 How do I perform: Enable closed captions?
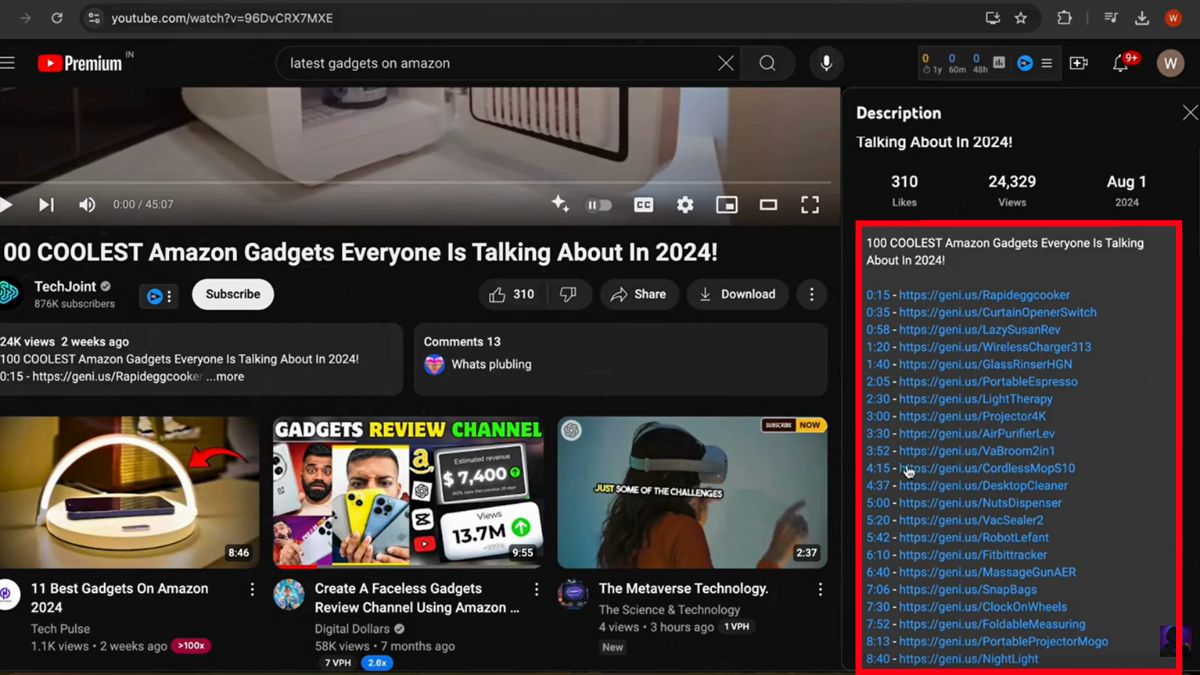pyautogui.click(x=643, y=204)
